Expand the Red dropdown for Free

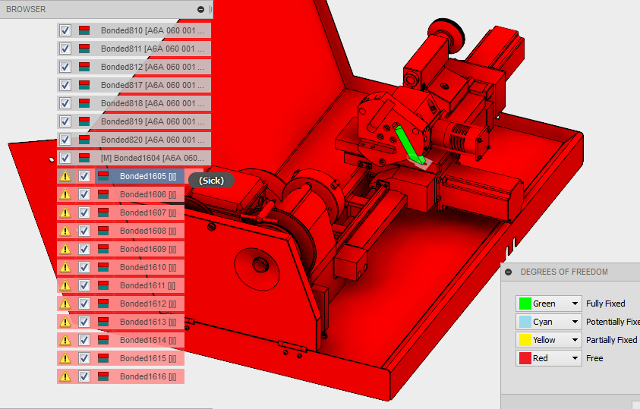(x=575, y=358)
